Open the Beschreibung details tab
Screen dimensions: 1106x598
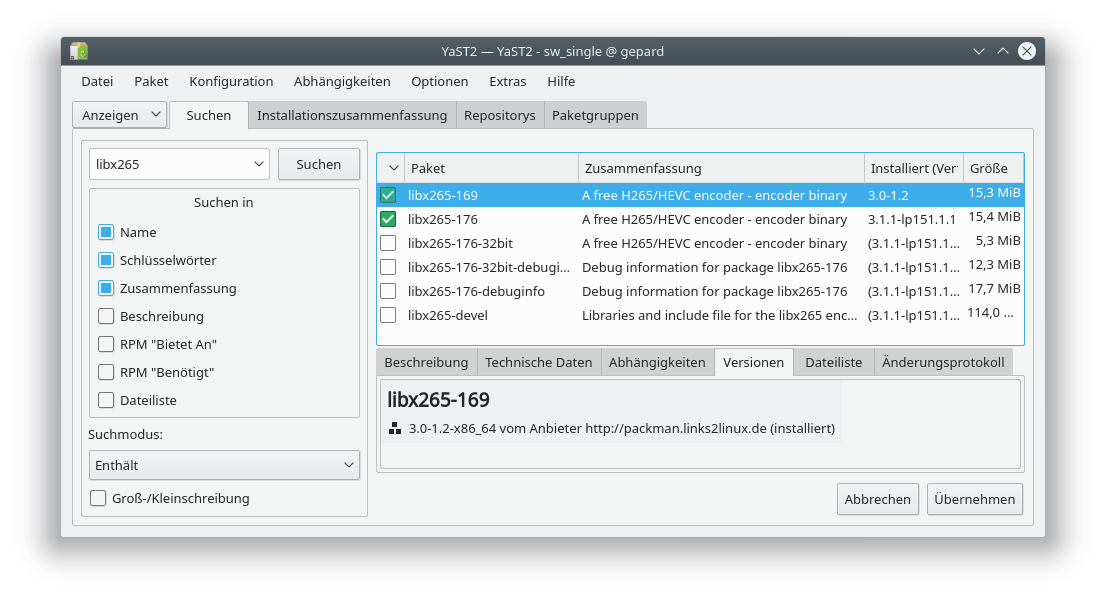point(426,362)
